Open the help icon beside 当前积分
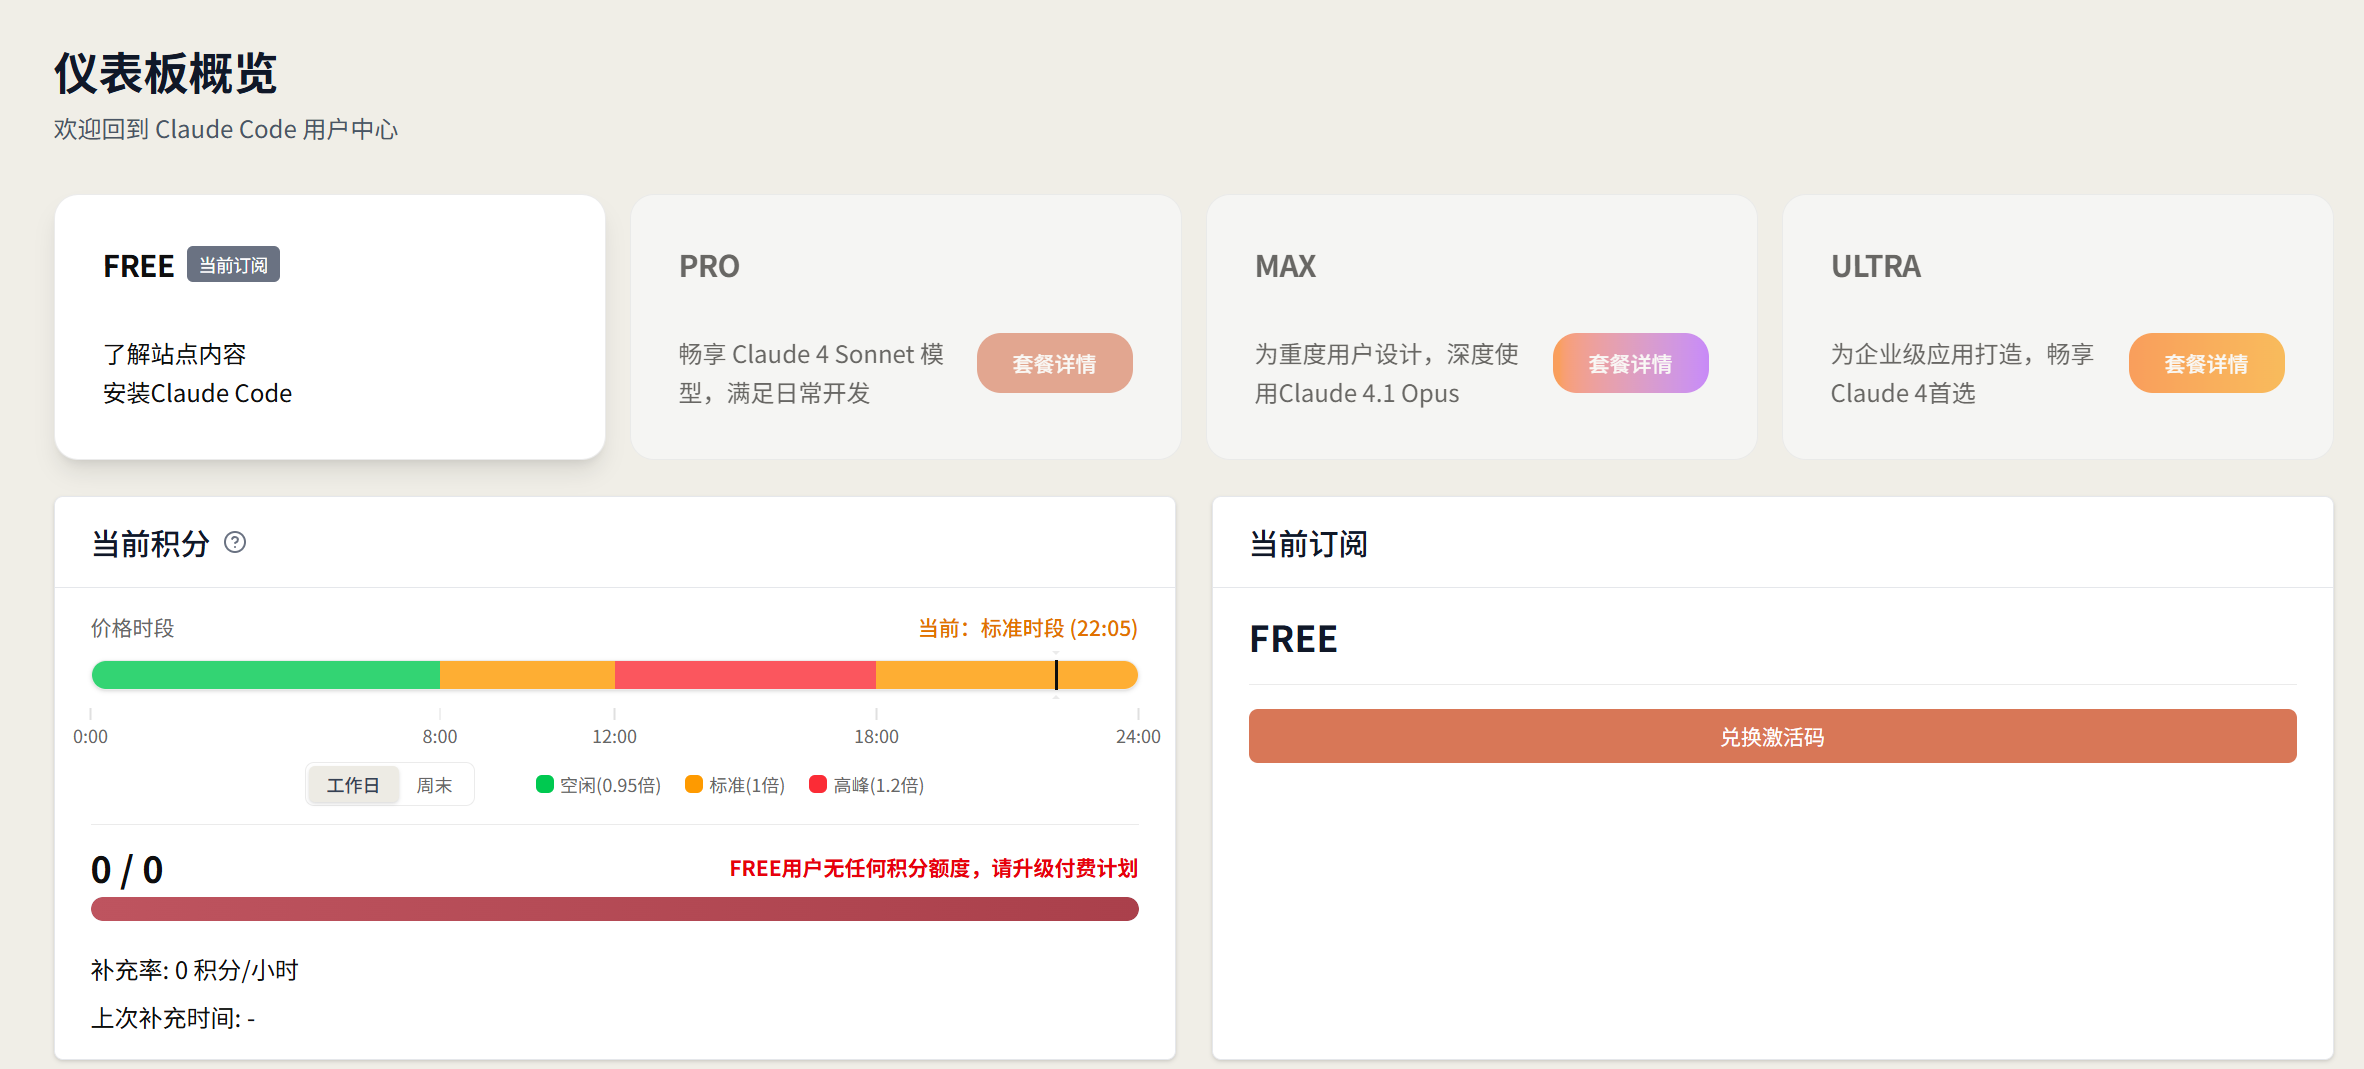The width and height of the screenshot is (2364, 1069). pos(235,542)
